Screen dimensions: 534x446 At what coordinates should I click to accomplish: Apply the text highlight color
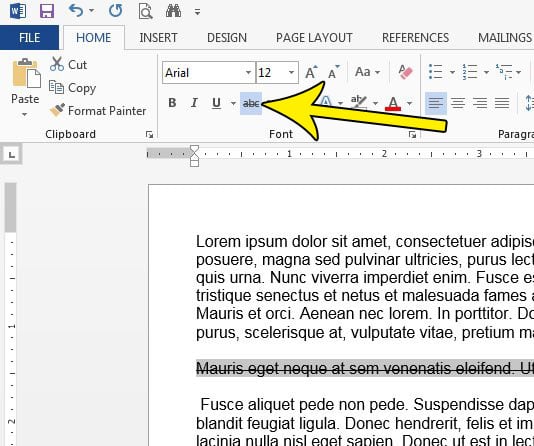point(359,103)
